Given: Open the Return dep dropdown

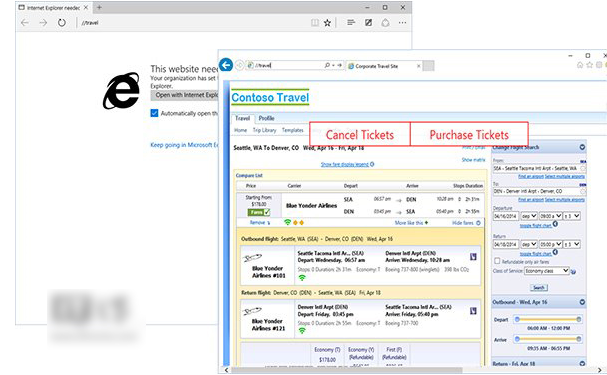Looking at the screenshot, I should (529, 244).
